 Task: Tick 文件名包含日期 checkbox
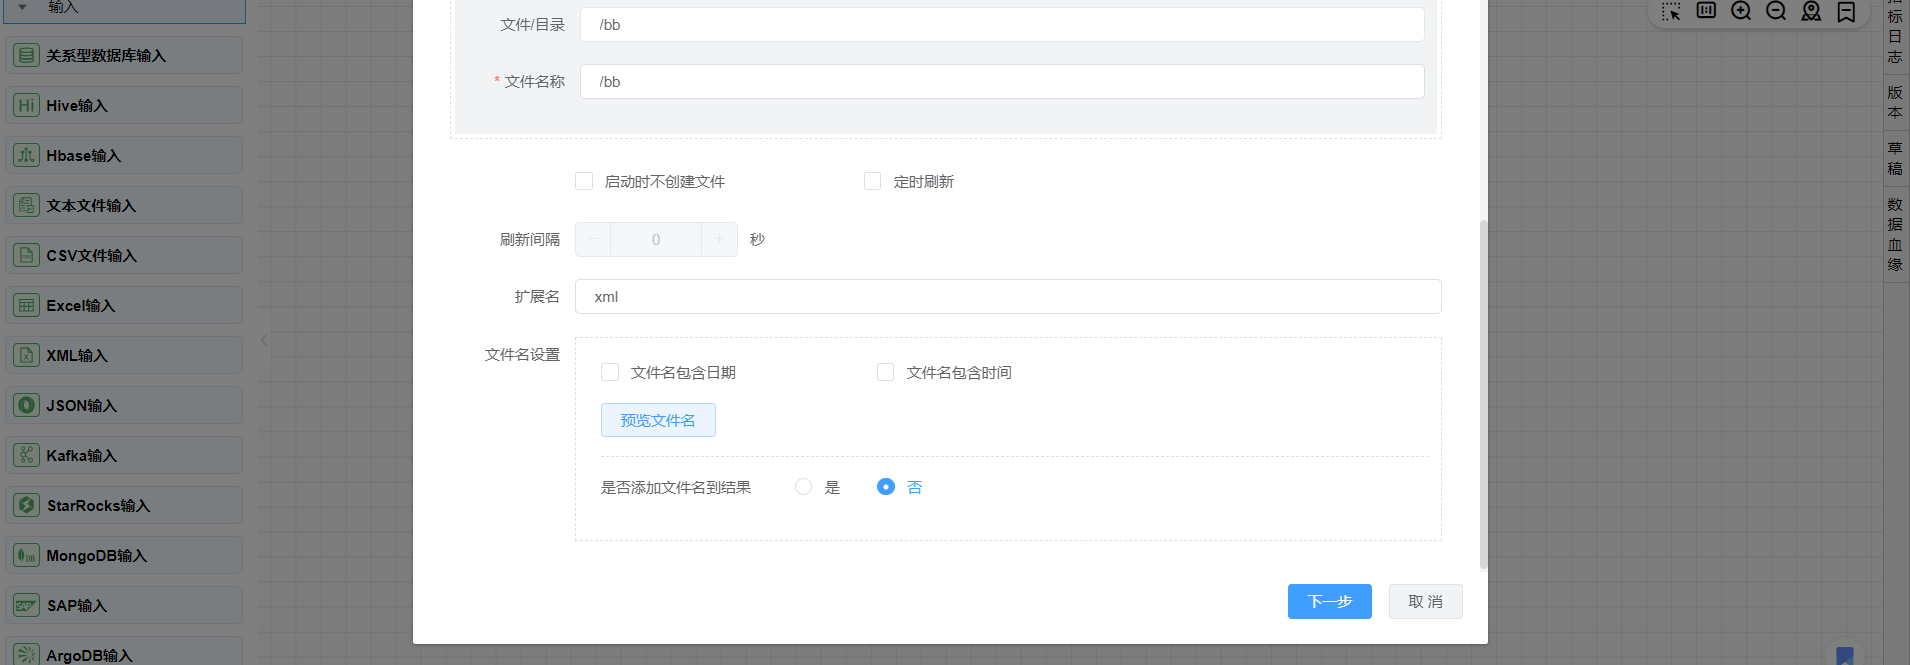(610, 372)
